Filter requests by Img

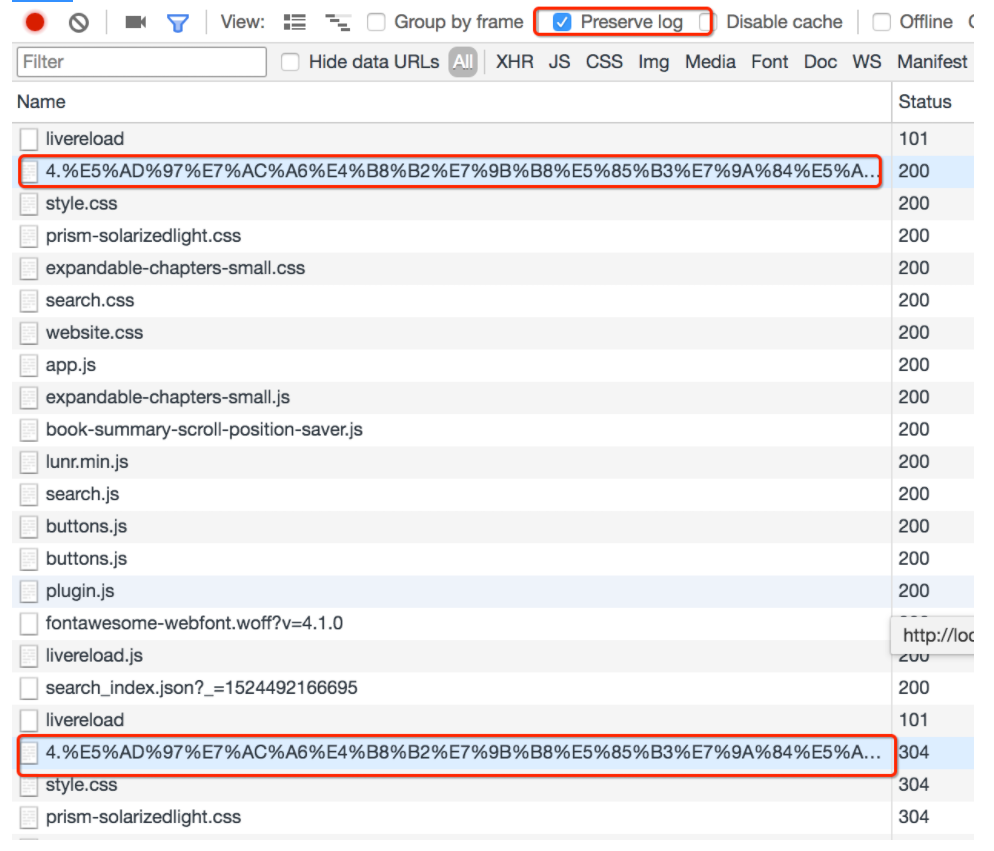[x=654, y=62]
